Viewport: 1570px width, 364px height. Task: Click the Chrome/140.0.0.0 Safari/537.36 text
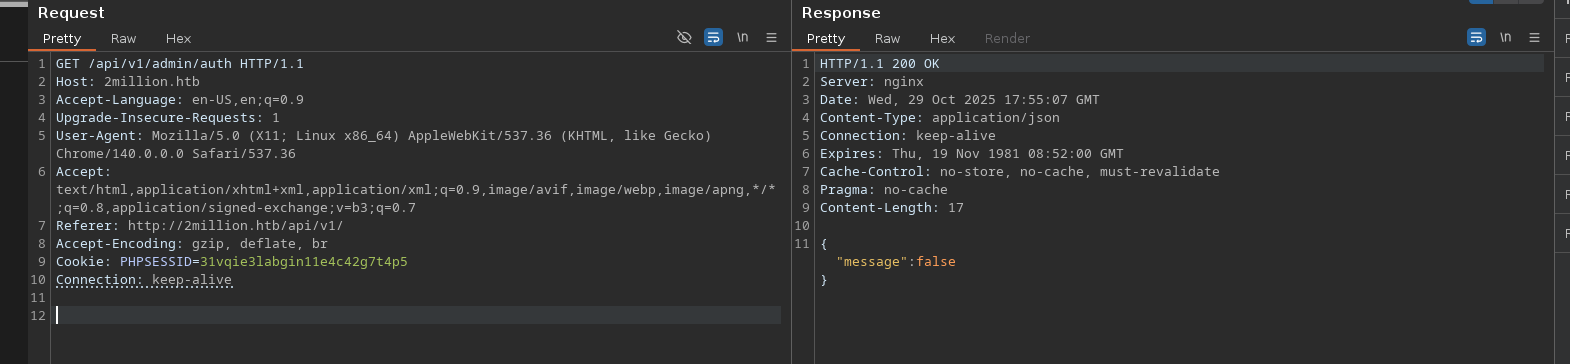coord(176,153)
